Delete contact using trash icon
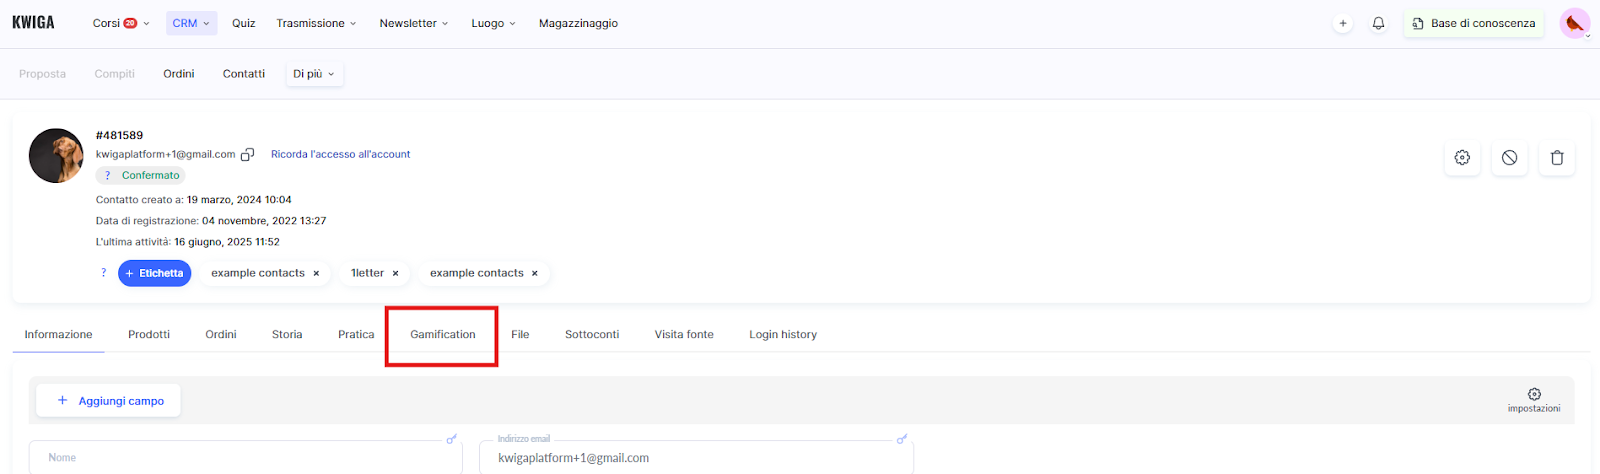 pos(1556,158)
